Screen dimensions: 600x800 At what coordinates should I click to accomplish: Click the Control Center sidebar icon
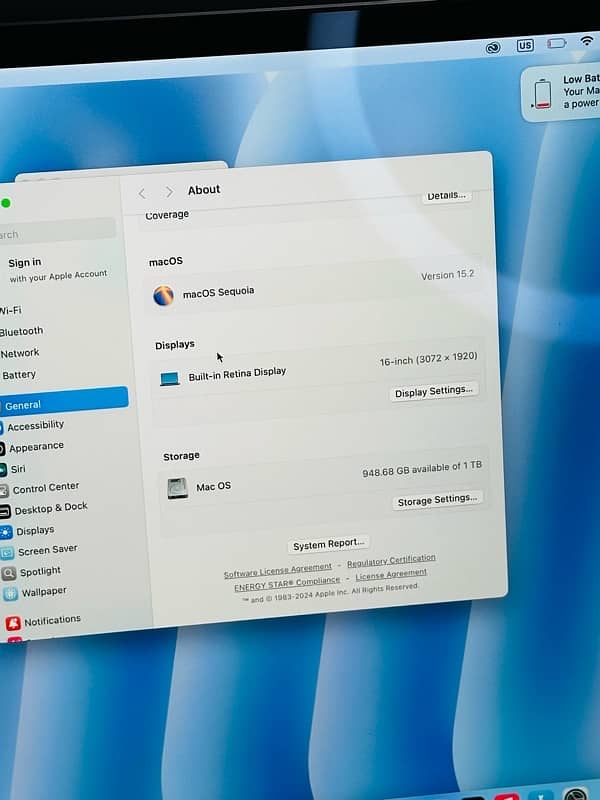click(x=4, y=490)
